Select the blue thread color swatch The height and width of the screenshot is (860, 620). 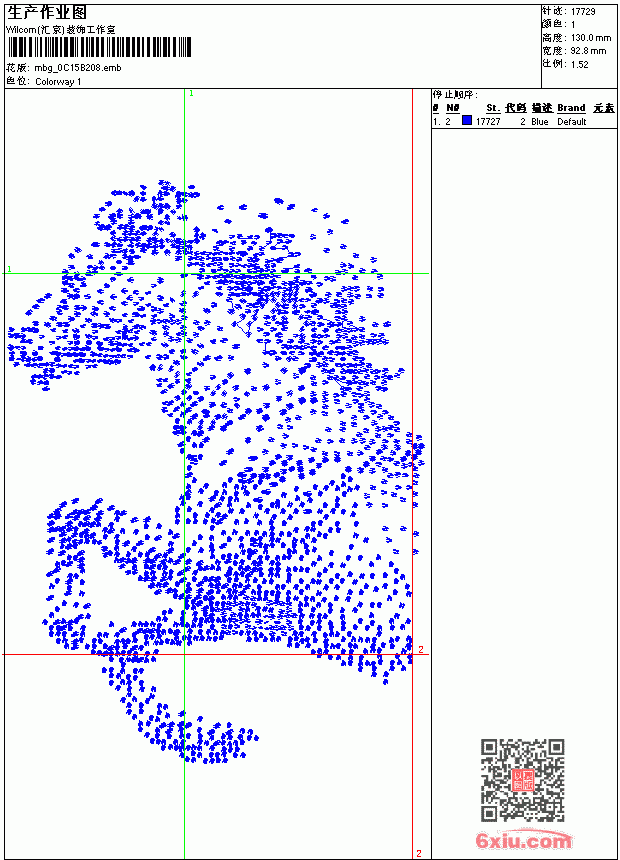point(467,121)
